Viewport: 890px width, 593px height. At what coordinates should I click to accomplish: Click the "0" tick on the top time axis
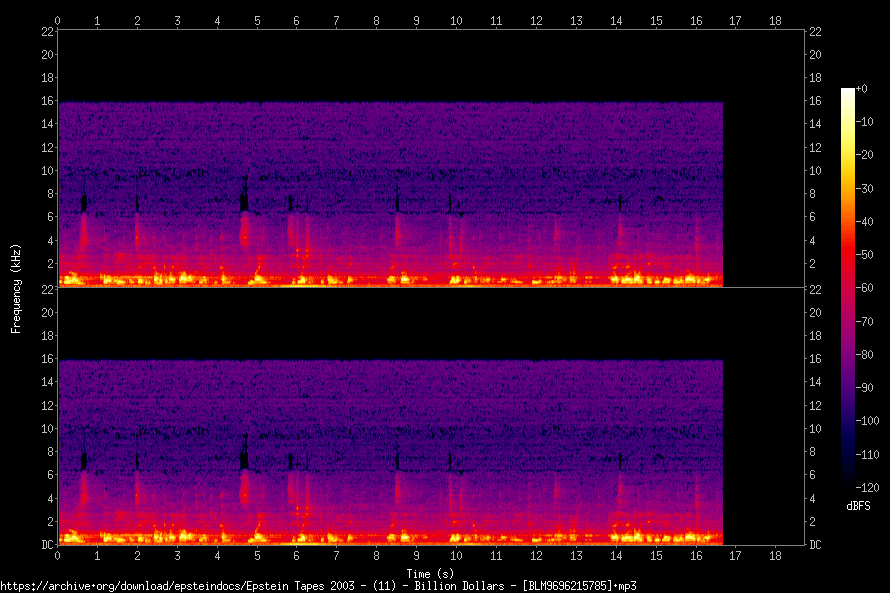[x=58, y=20]
